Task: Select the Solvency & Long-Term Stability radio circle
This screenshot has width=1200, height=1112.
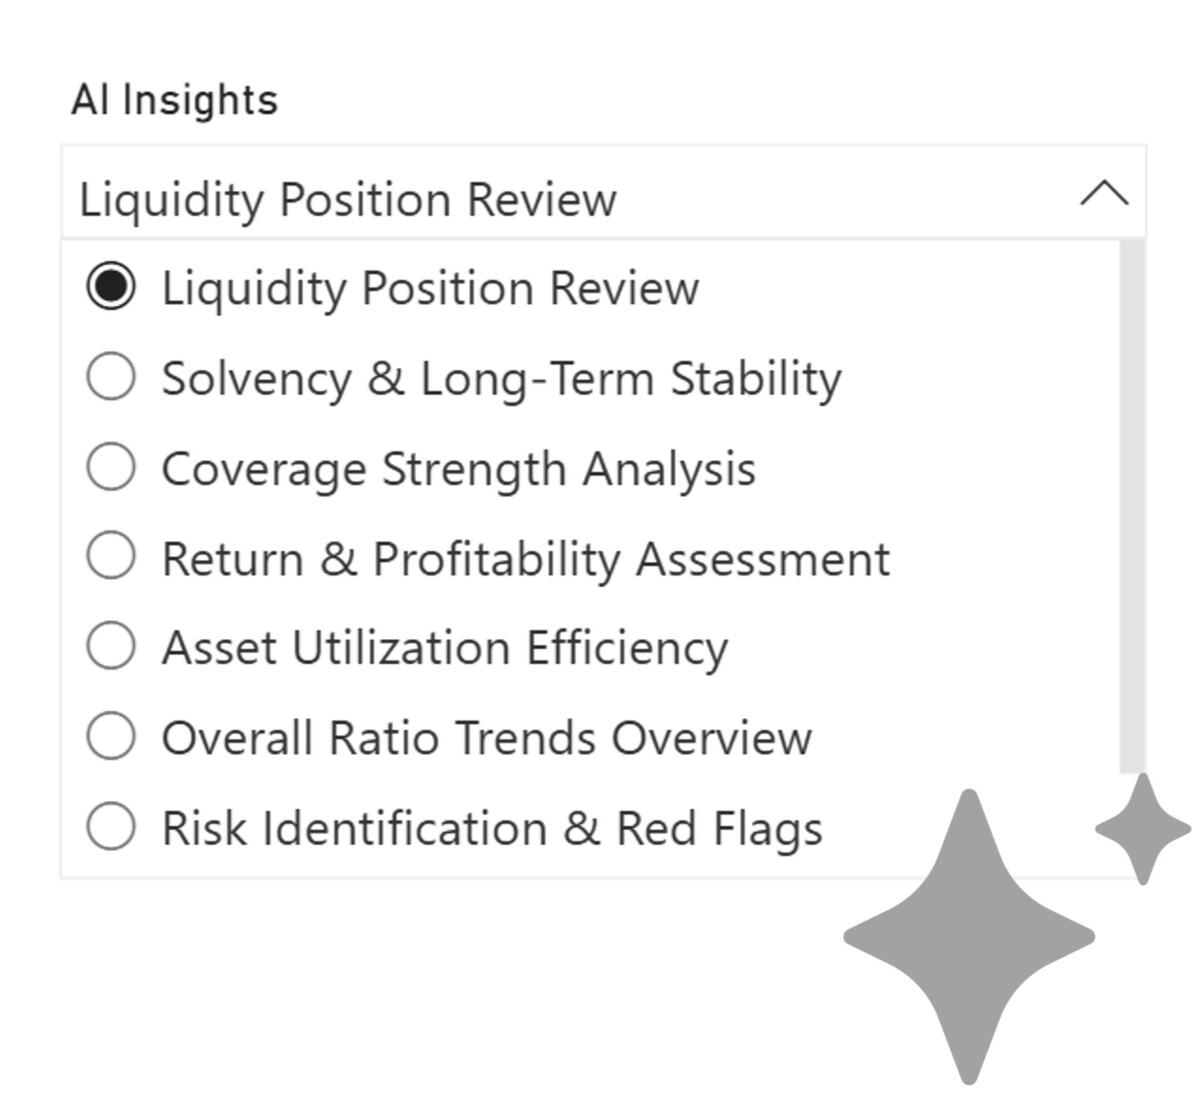Action: coord(111,378)
